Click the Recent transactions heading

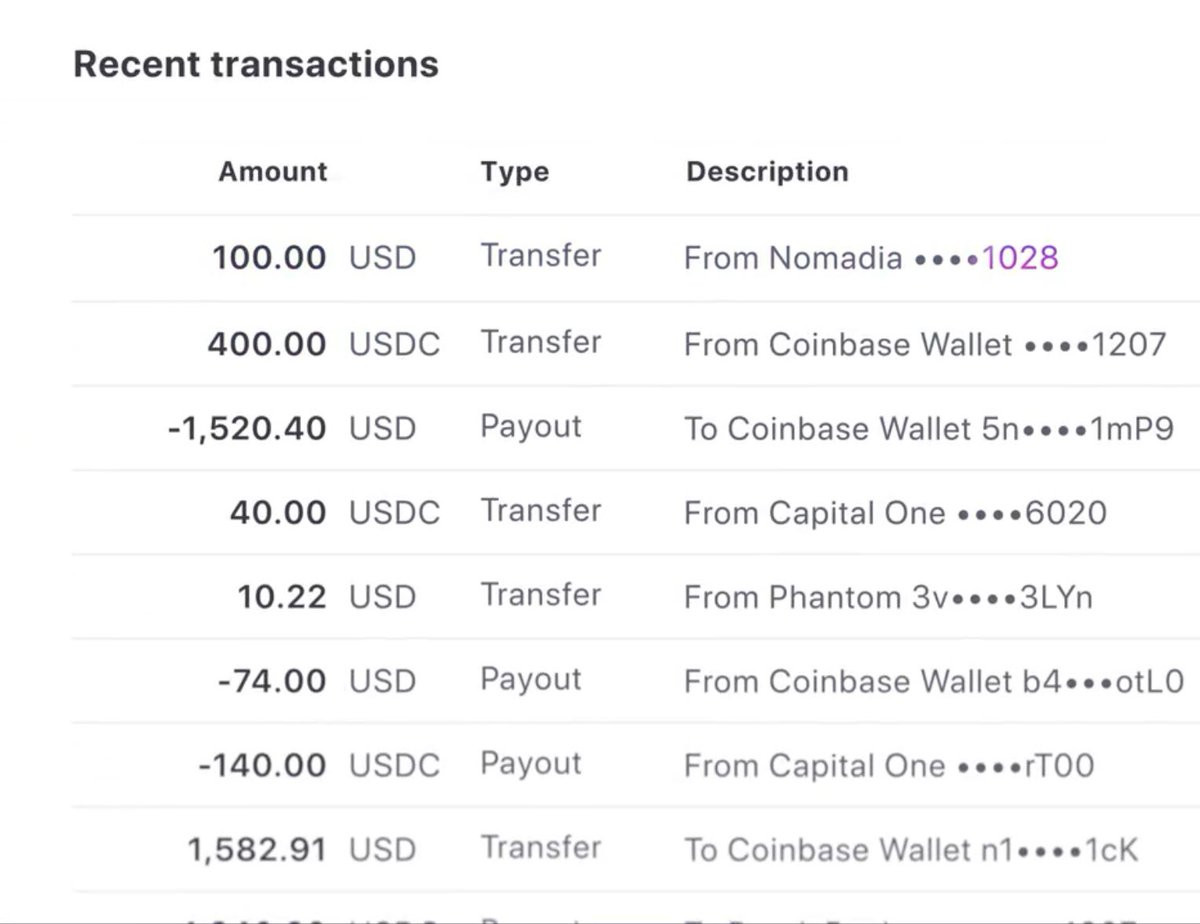[256, 64]
